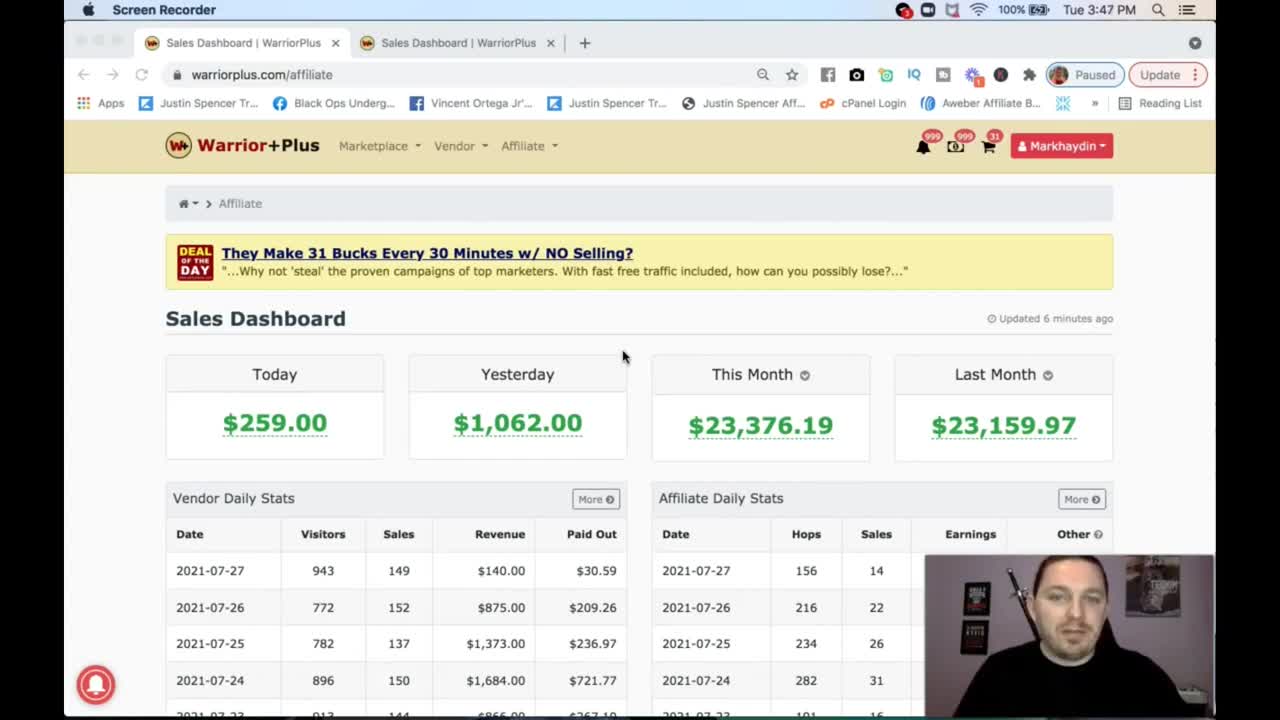The height and width of the screenshot is (720, 1280).
Task: Open a new browser tab
Action: pos(585,43)
